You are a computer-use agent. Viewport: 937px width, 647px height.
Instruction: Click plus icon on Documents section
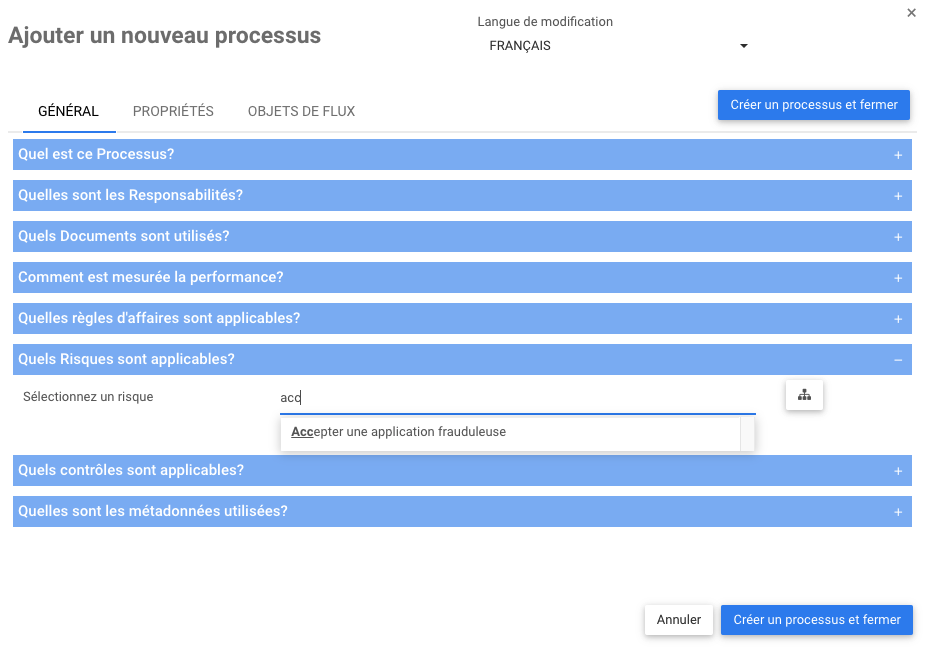click(x=898, y=237)
